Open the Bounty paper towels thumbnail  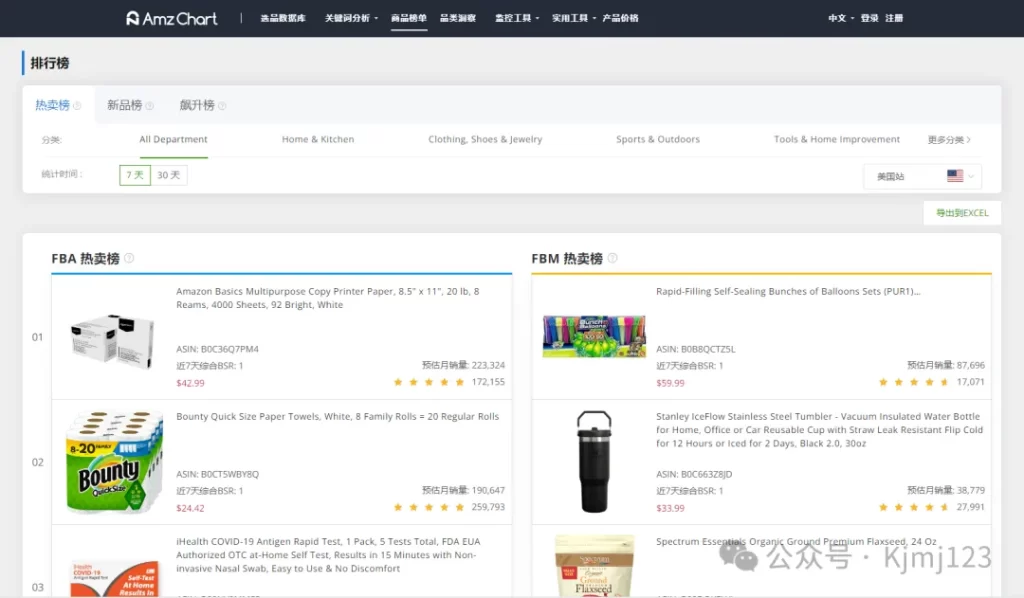coord(114,462)
